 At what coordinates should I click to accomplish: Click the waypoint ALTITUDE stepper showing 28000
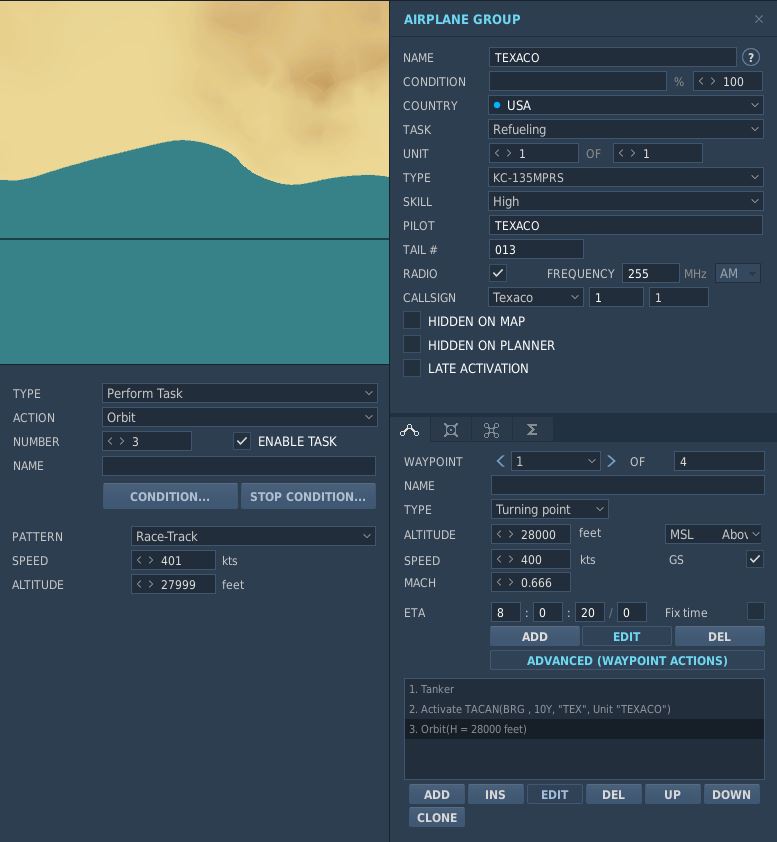[531, 534]
